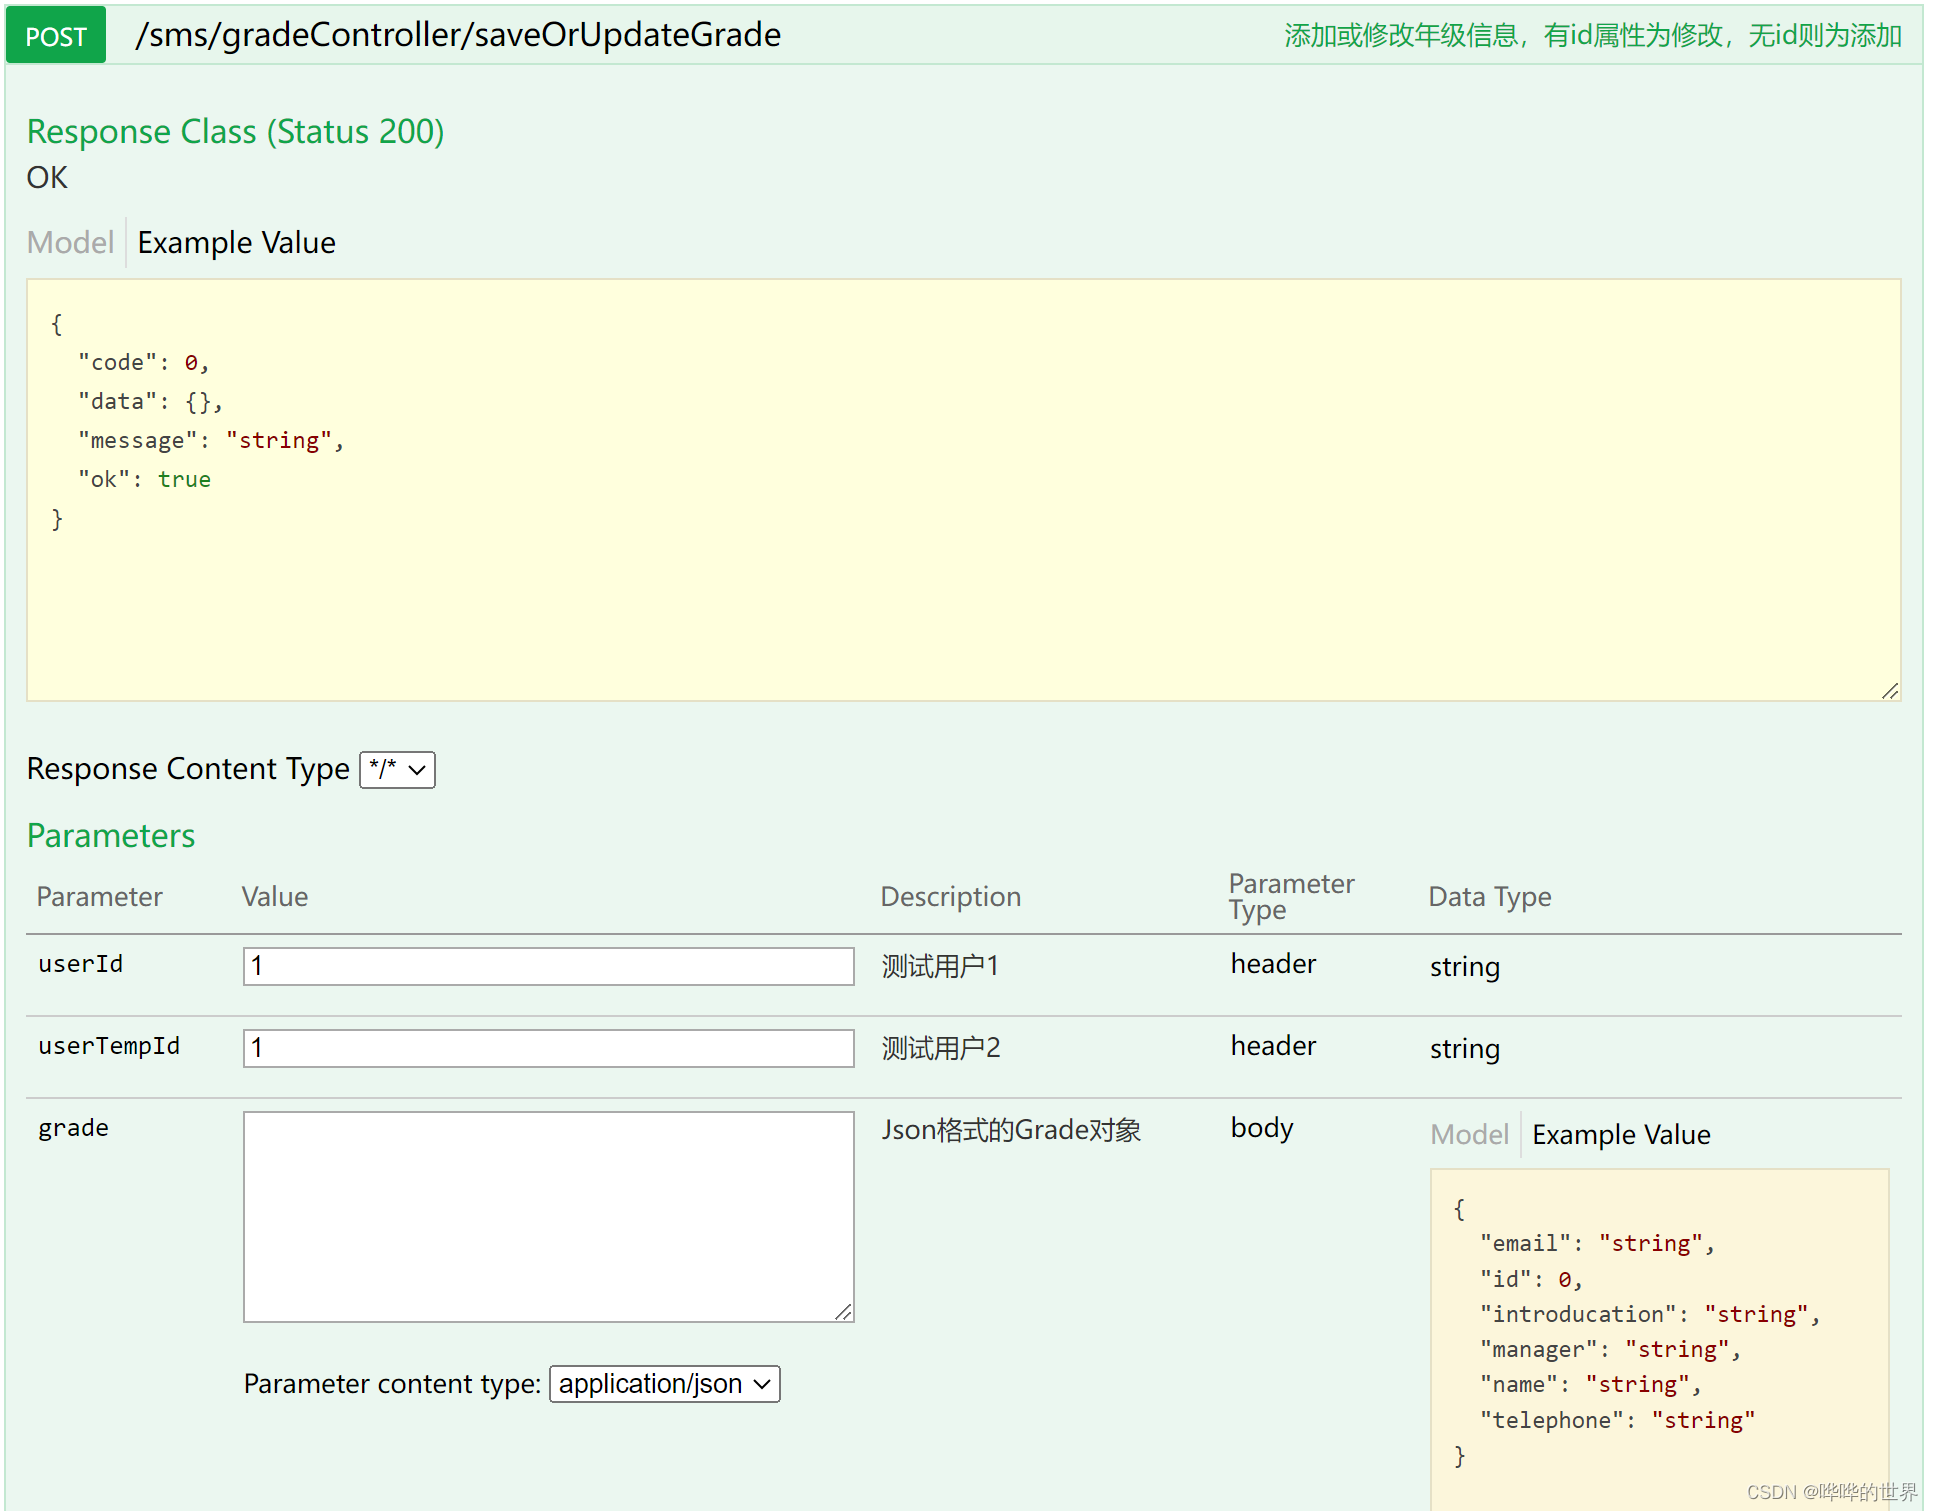This screenshot has height=1511, width=1933.
Task: Click the chevron next to application/json
Action: click(762, 1384)
